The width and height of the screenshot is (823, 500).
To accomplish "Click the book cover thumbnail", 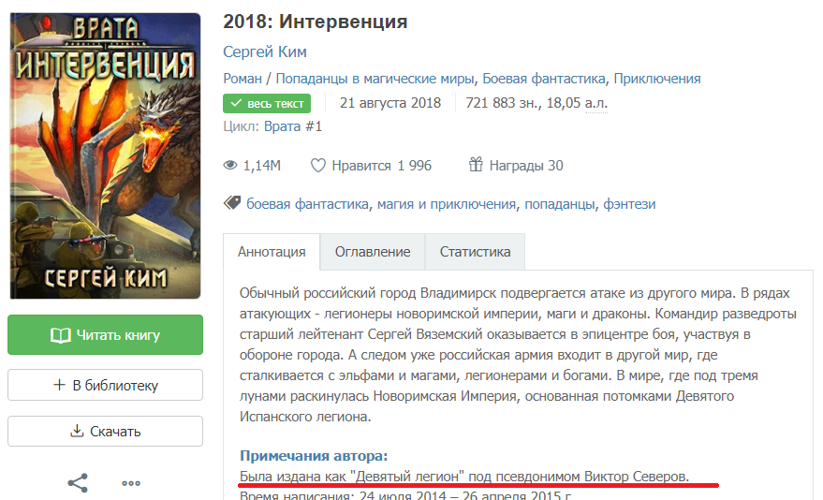I will 105,156.
